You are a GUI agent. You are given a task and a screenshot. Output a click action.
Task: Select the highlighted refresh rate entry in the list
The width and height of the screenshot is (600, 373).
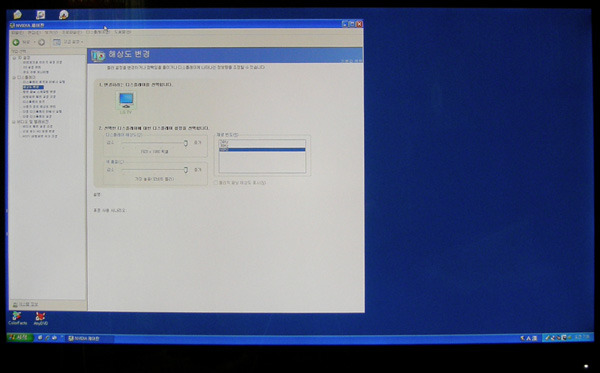tap(262, 150)
